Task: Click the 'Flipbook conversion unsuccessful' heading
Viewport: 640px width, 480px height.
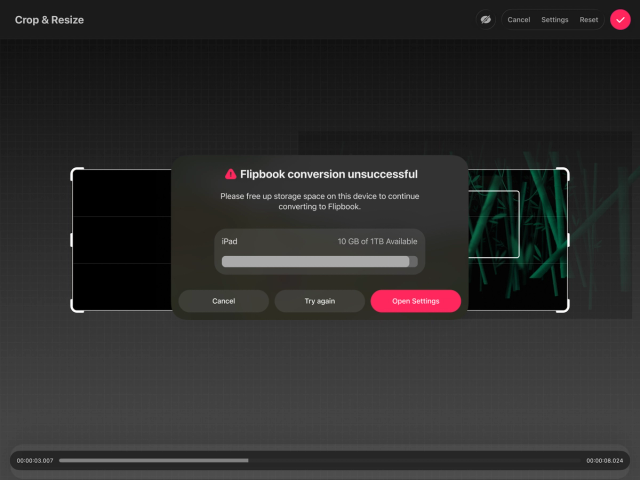Action: [329, 174]
